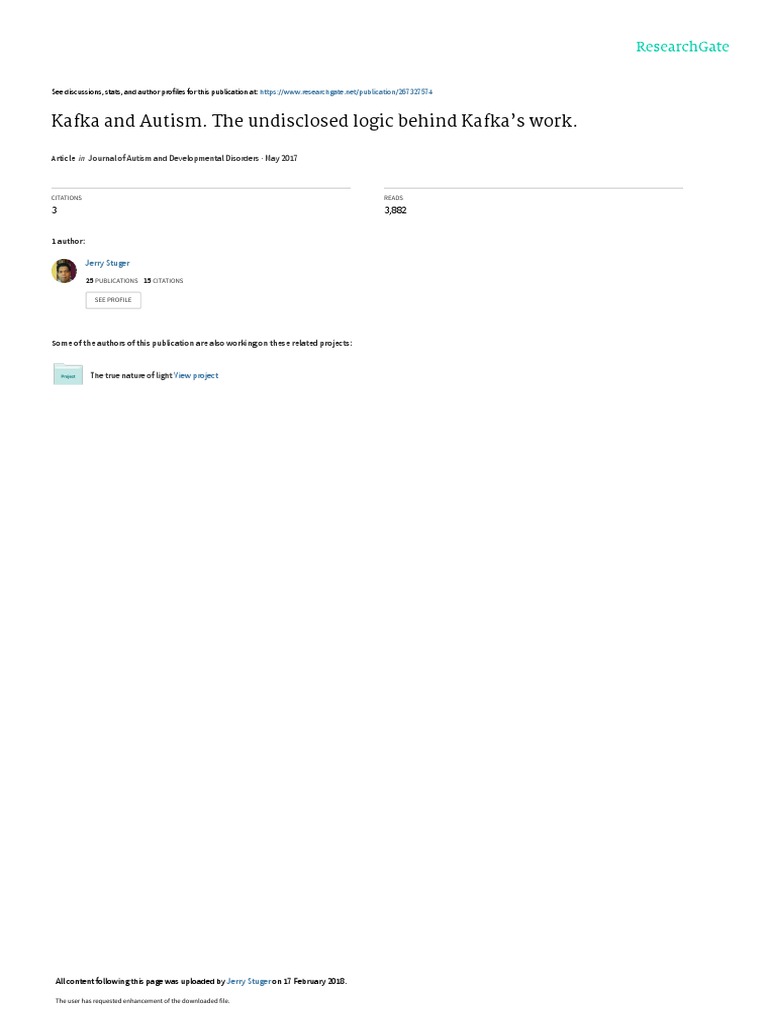Open the researchgate.net publication URL
Screen dimensions: 768x1024
346,92
